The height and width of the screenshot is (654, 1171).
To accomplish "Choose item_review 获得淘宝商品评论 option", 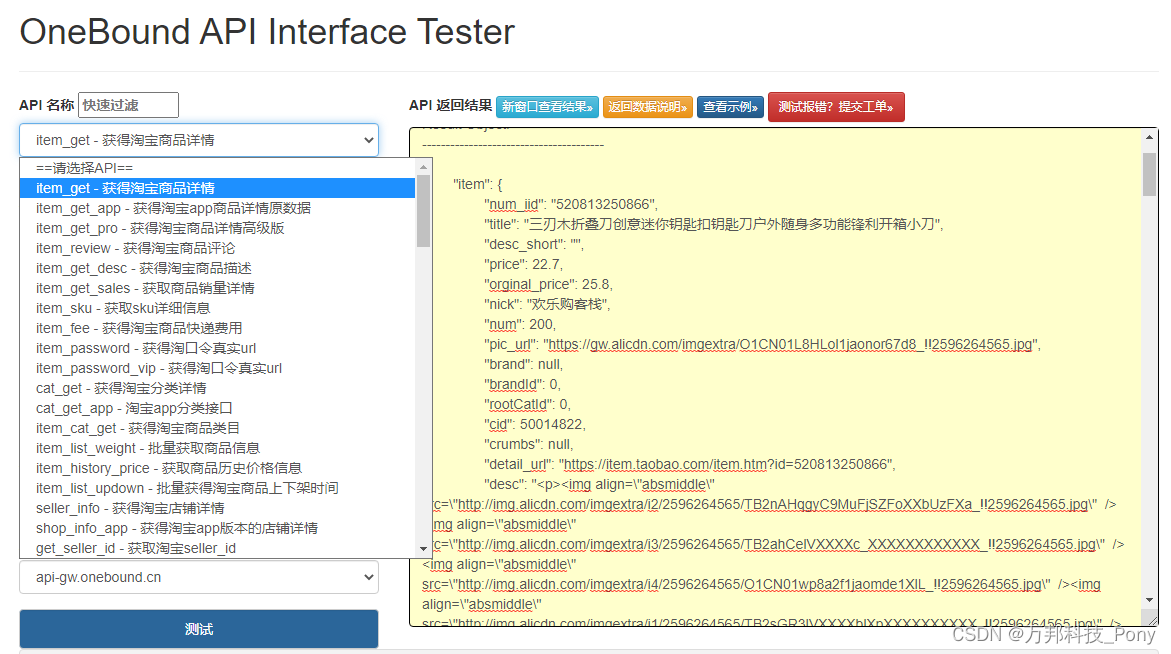I will 217,248.
